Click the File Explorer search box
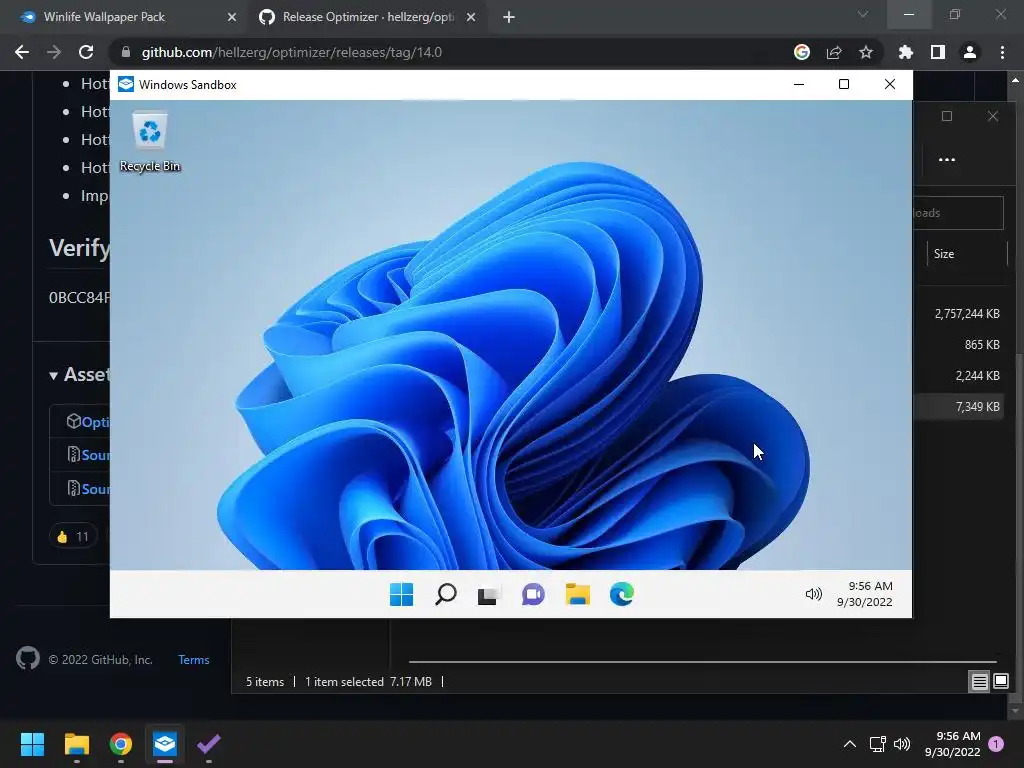 coord(958,213)
